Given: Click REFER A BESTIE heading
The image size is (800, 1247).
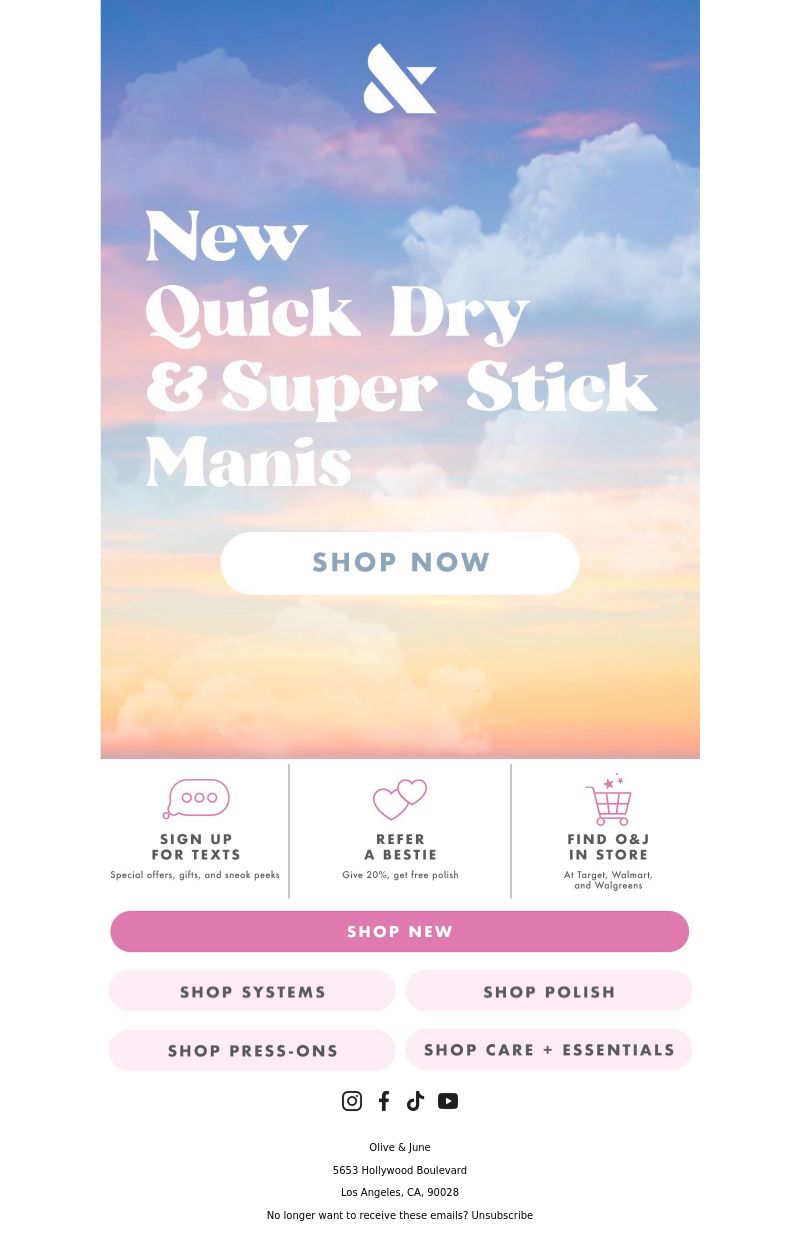Looking at the screenshot, I should (400, 847).
